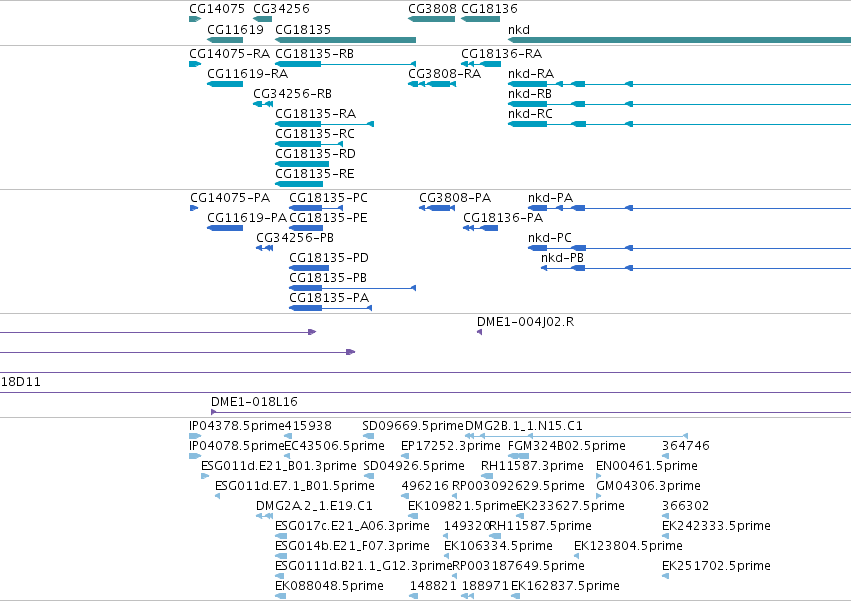Select transcript CG18135-RB label
Screen dimensions: 851x601
click(x=315, y=54)
